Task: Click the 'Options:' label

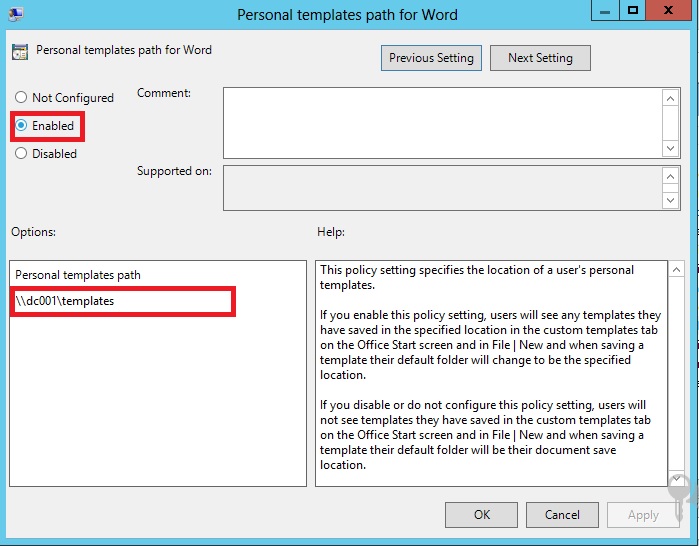Action: [x=33, y=232]
